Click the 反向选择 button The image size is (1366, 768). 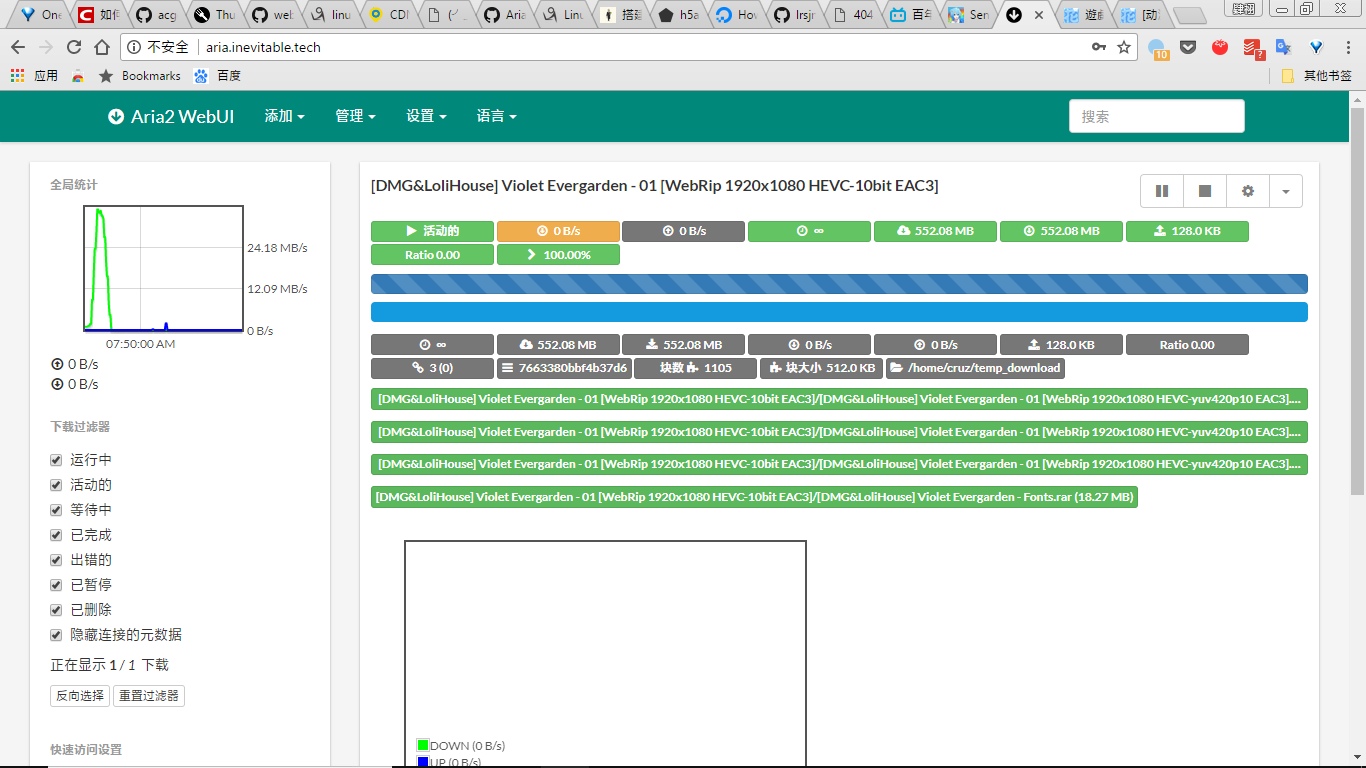(80, 696)
